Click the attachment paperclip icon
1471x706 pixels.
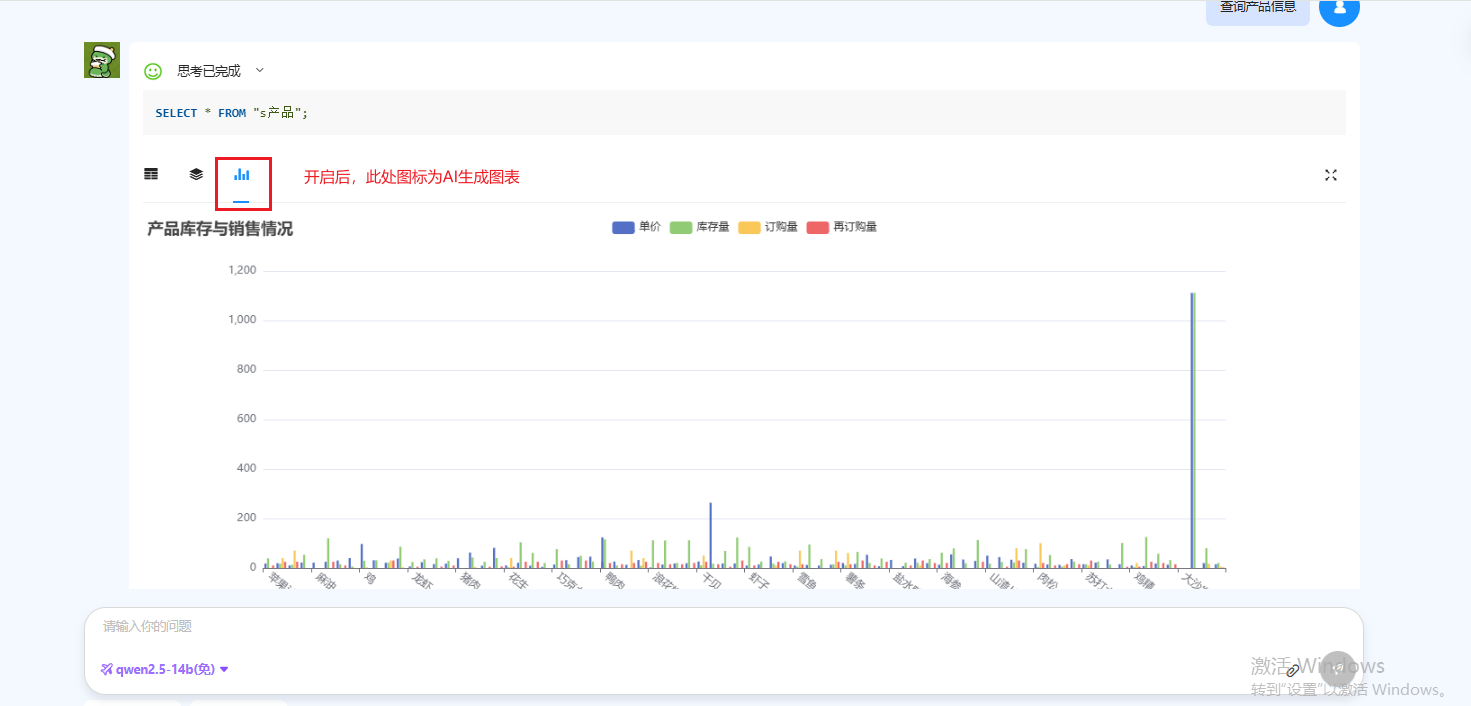pyautogui.click(x=1292, y=670)
